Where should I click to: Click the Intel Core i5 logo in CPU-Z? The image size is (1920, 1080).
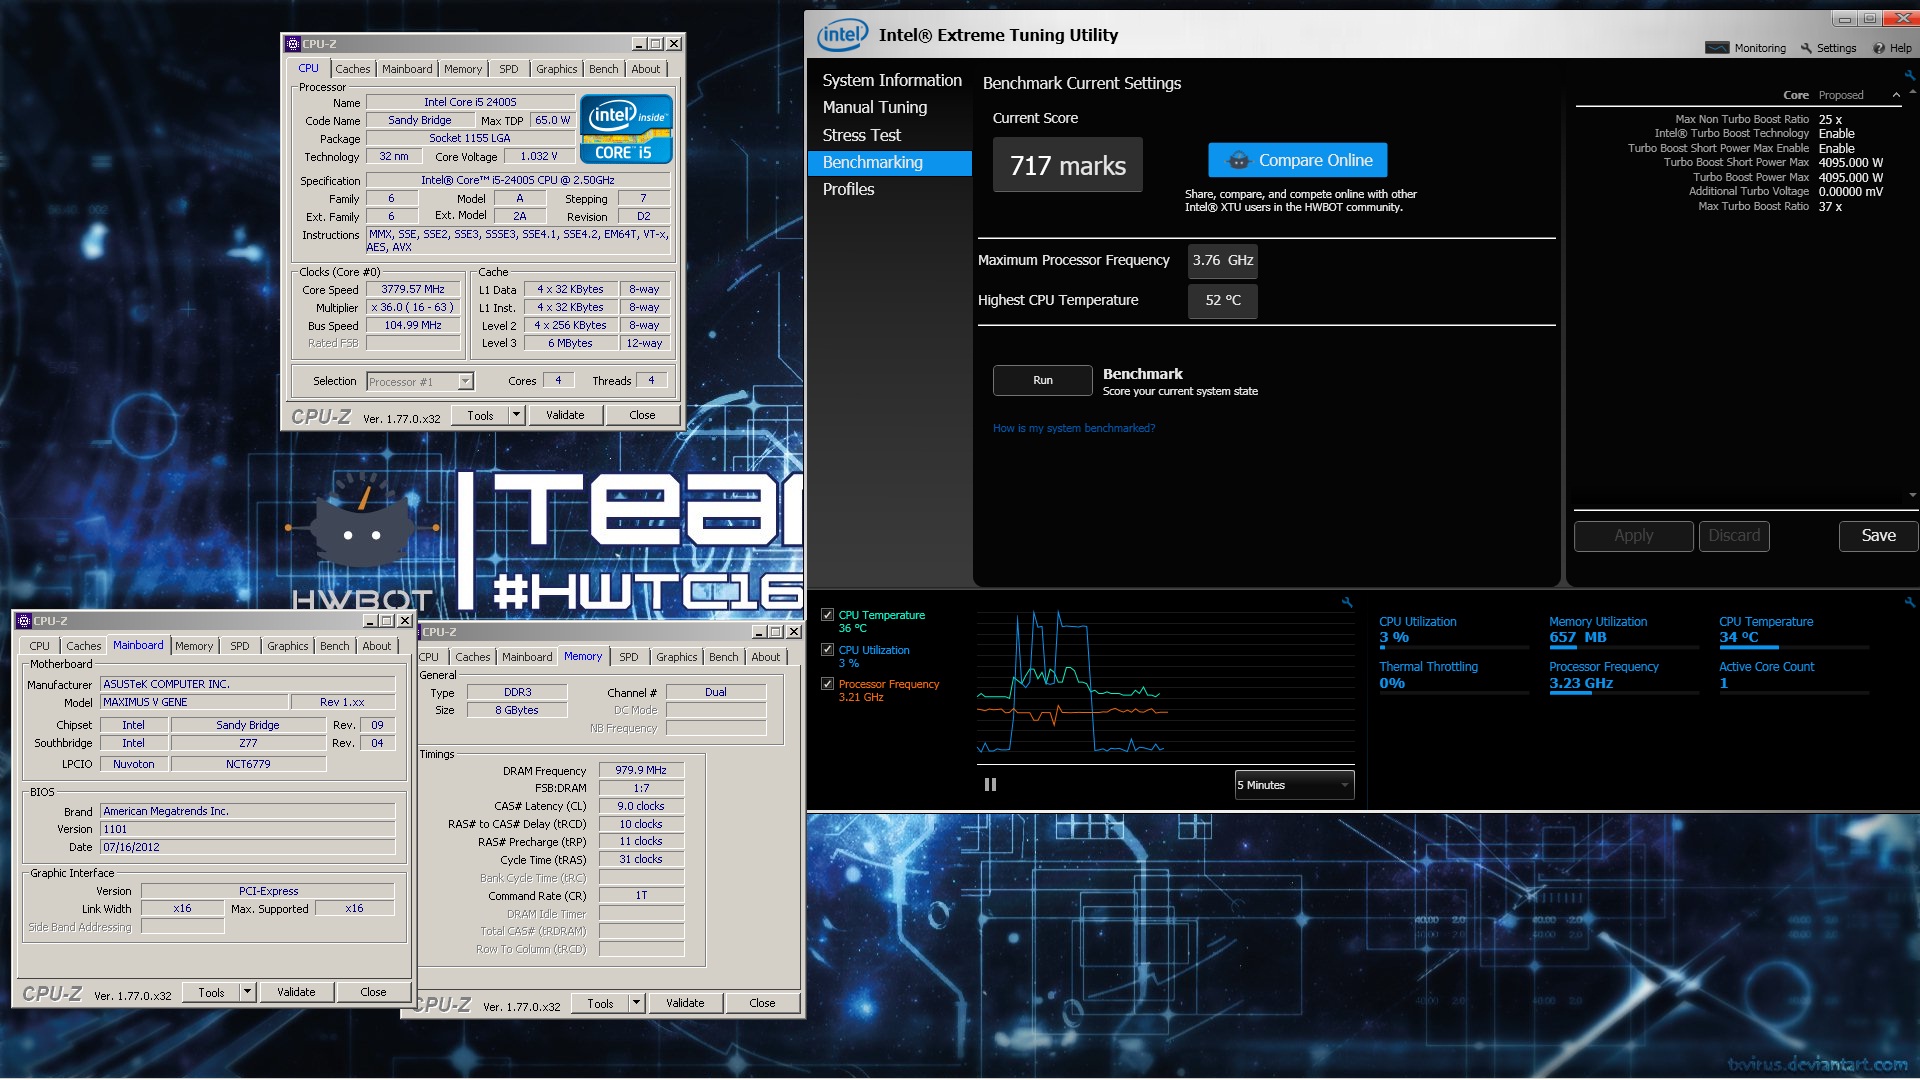click(x=626, y=129)
